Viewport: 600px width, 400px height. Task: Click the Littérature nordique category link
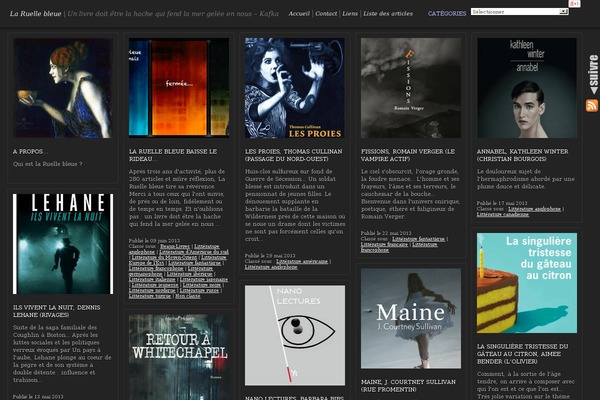pos(152,291)
